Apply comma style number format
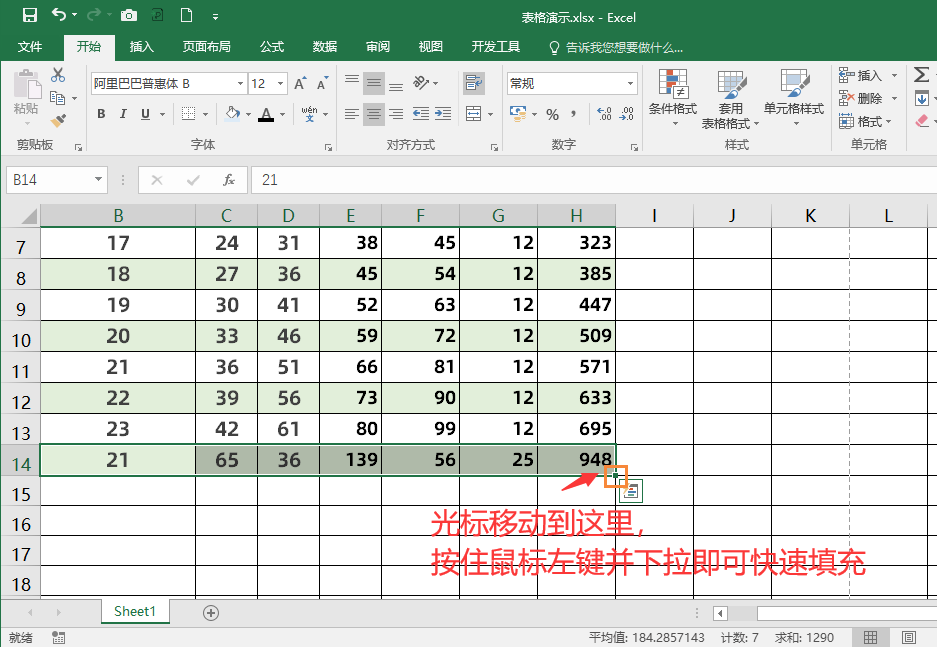 574,114
